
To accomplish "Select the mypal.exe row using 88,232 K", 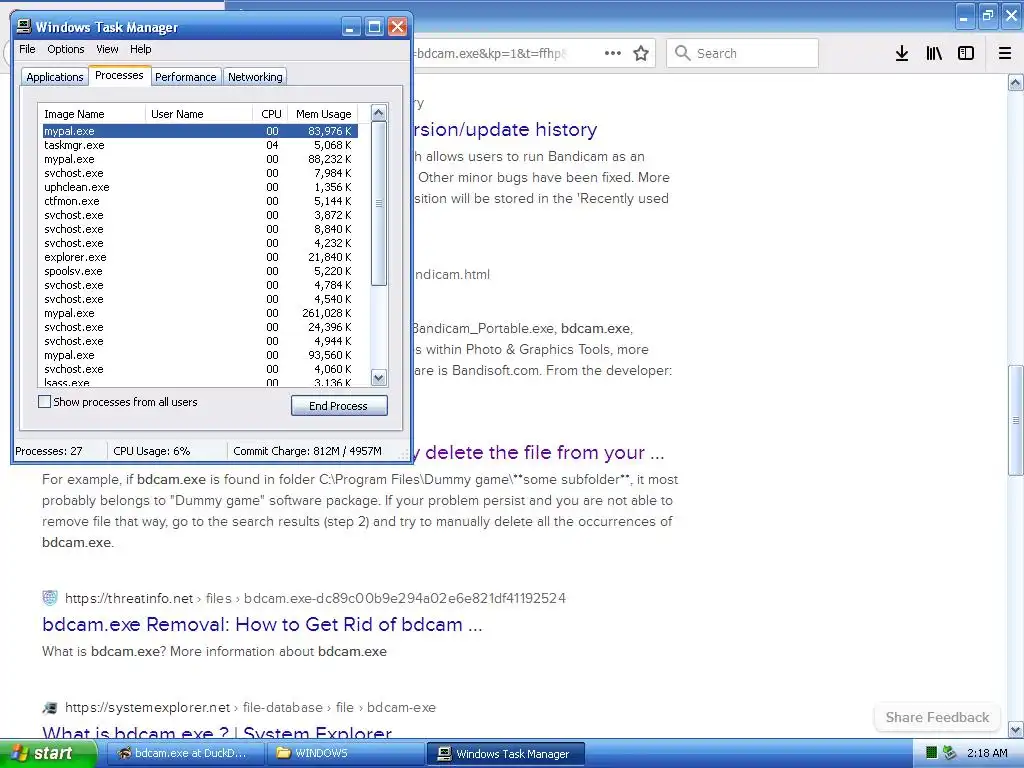I will click(200, 159).
